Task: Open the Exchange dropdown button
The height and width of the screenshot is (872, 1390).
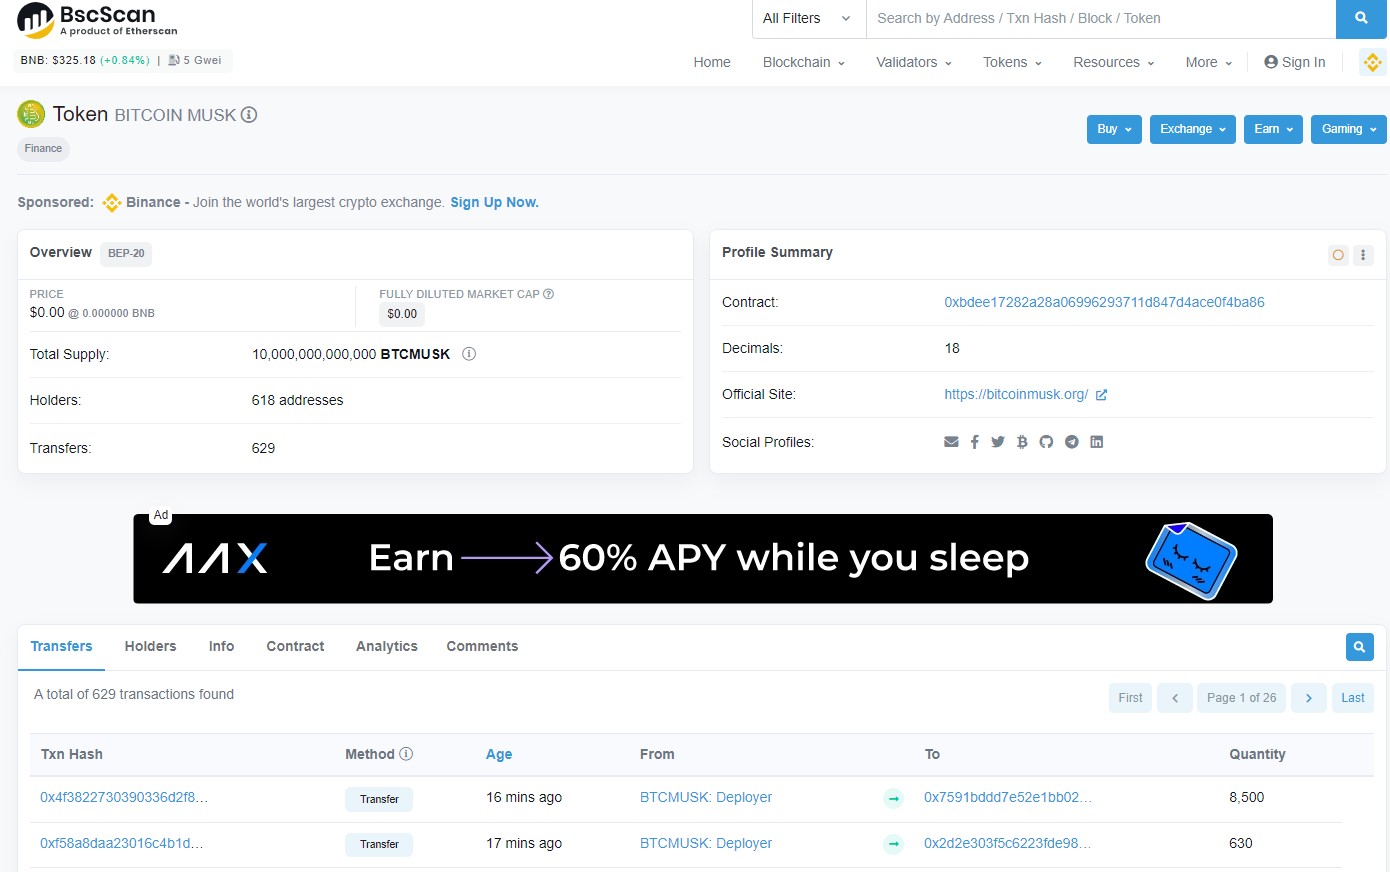Action: 1193,129
